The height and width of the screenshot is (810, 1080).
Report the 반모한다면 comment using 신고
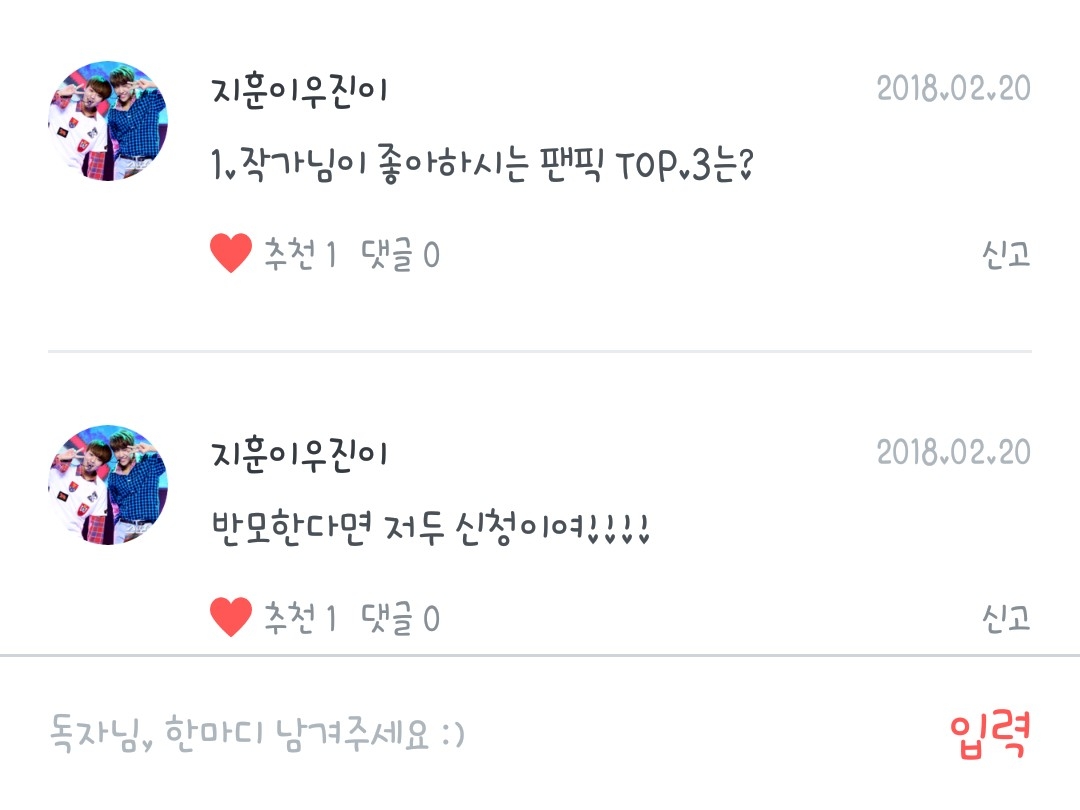[x=1006, y=618]
